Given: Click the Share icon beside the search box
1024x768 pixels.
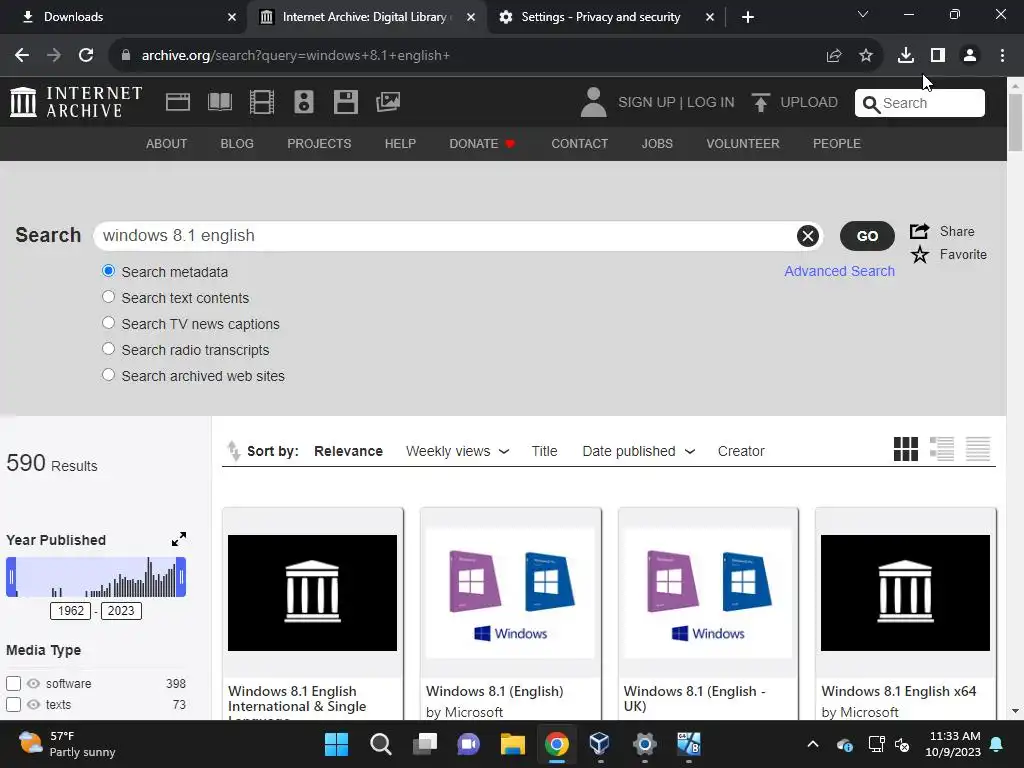Looking at the screenshot, I should click(x=920, y=231).
